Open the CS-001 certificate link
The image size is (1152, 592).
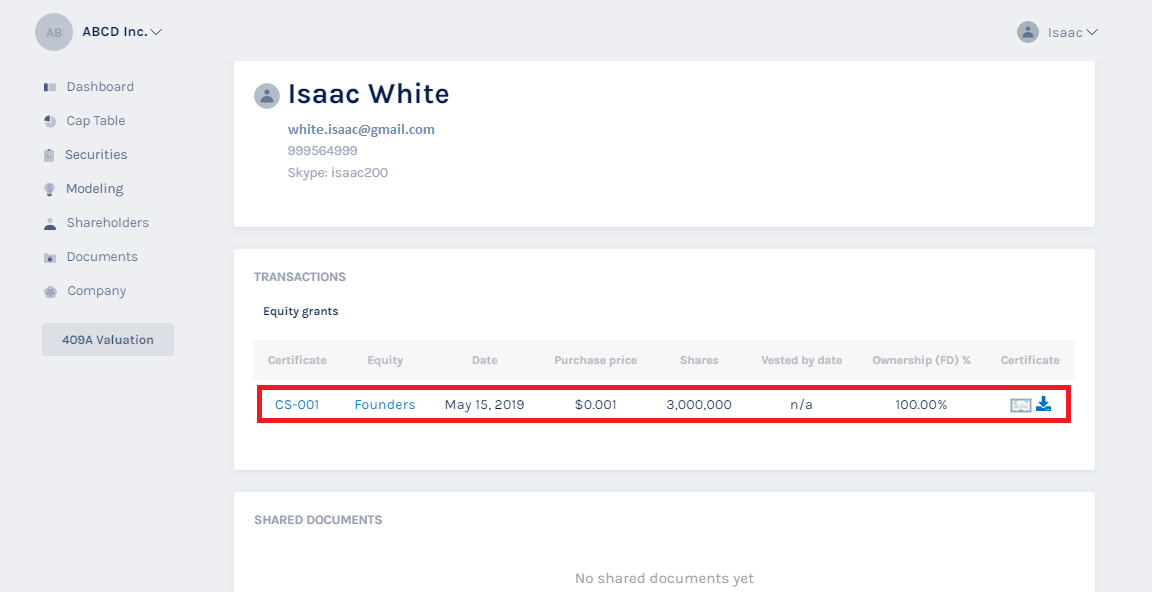coord(297,405)
